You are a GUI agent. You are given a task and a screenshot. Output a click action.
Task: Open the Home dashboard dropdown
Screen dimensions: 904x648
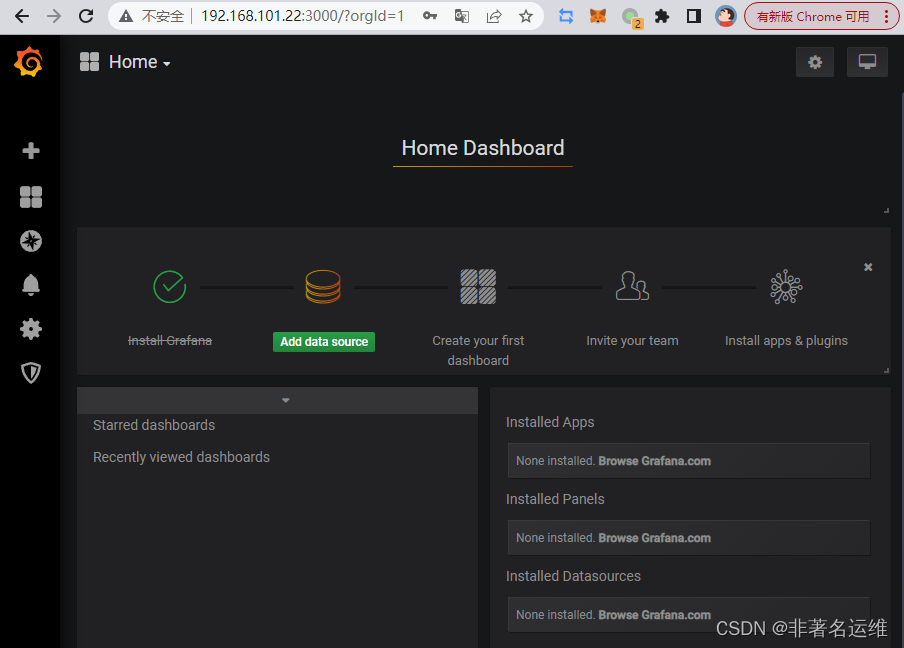pyautogui.click(x=139, y=62)
